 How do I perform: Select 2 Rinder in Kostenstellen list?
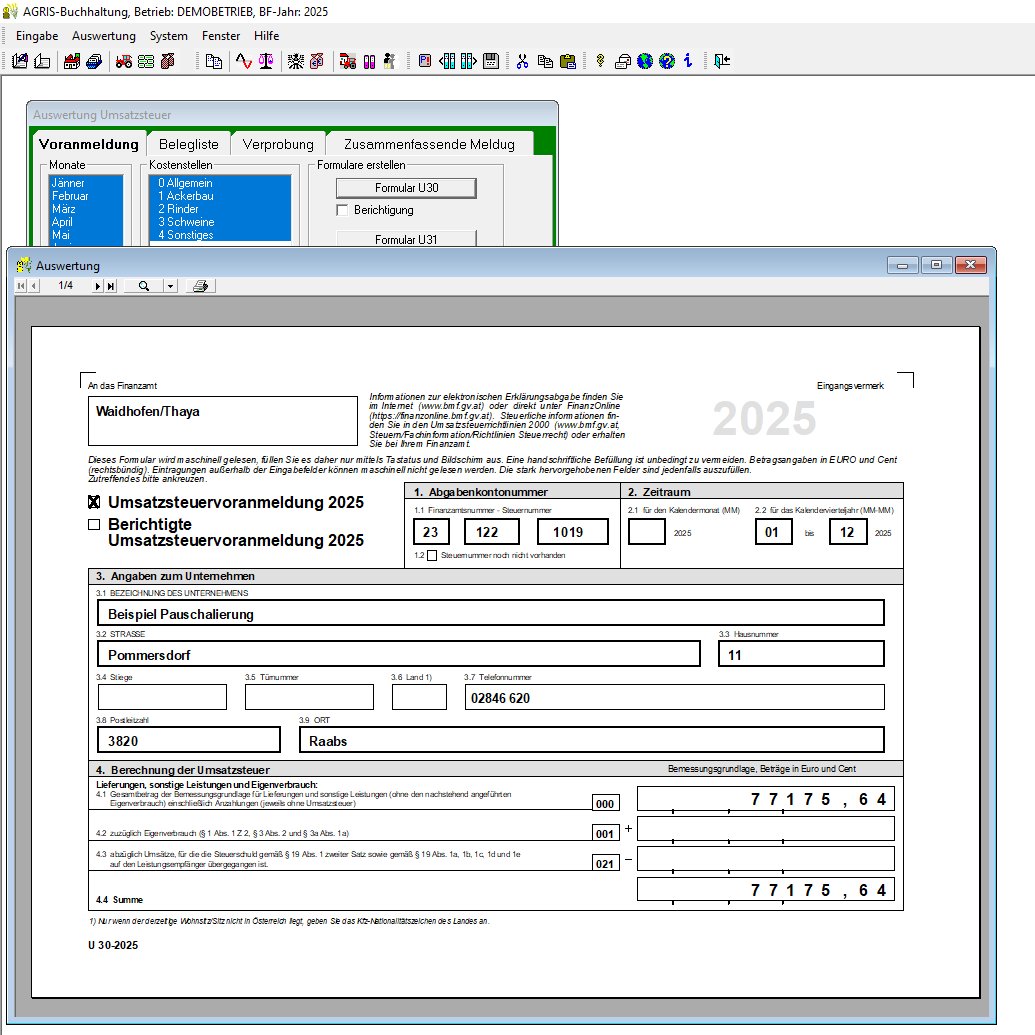[180, 209]
